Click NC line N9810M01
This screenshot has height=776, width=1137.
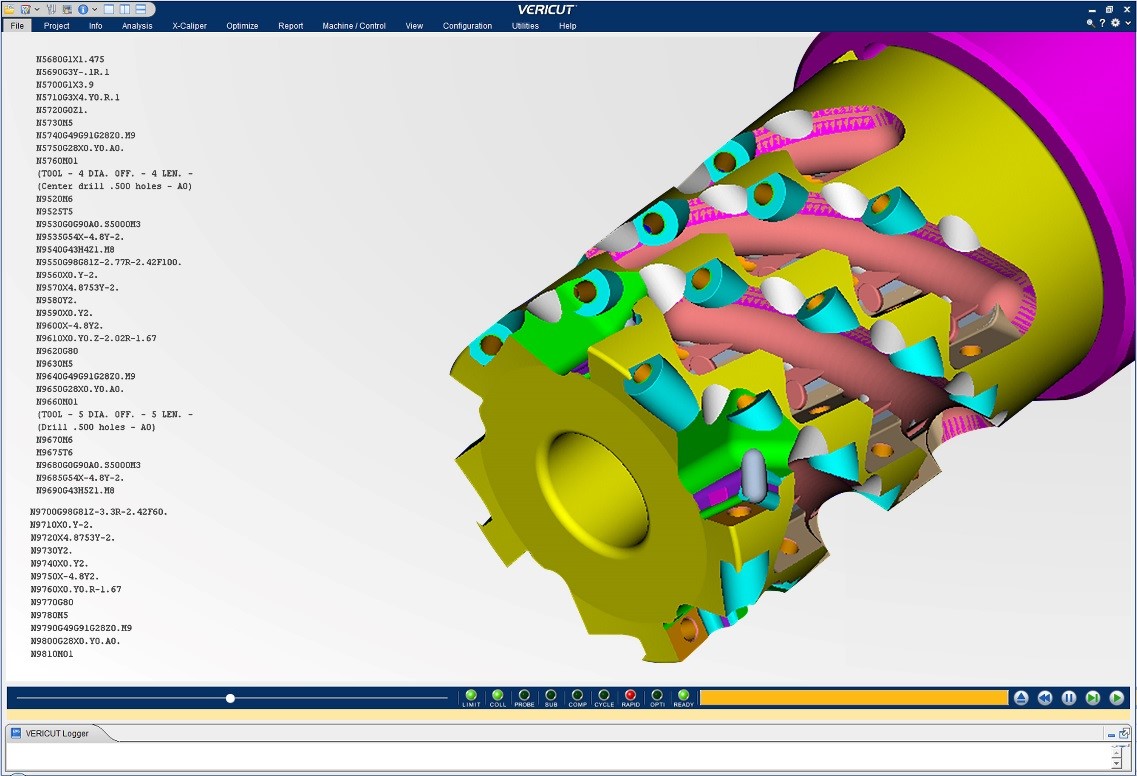click(51, 654)
